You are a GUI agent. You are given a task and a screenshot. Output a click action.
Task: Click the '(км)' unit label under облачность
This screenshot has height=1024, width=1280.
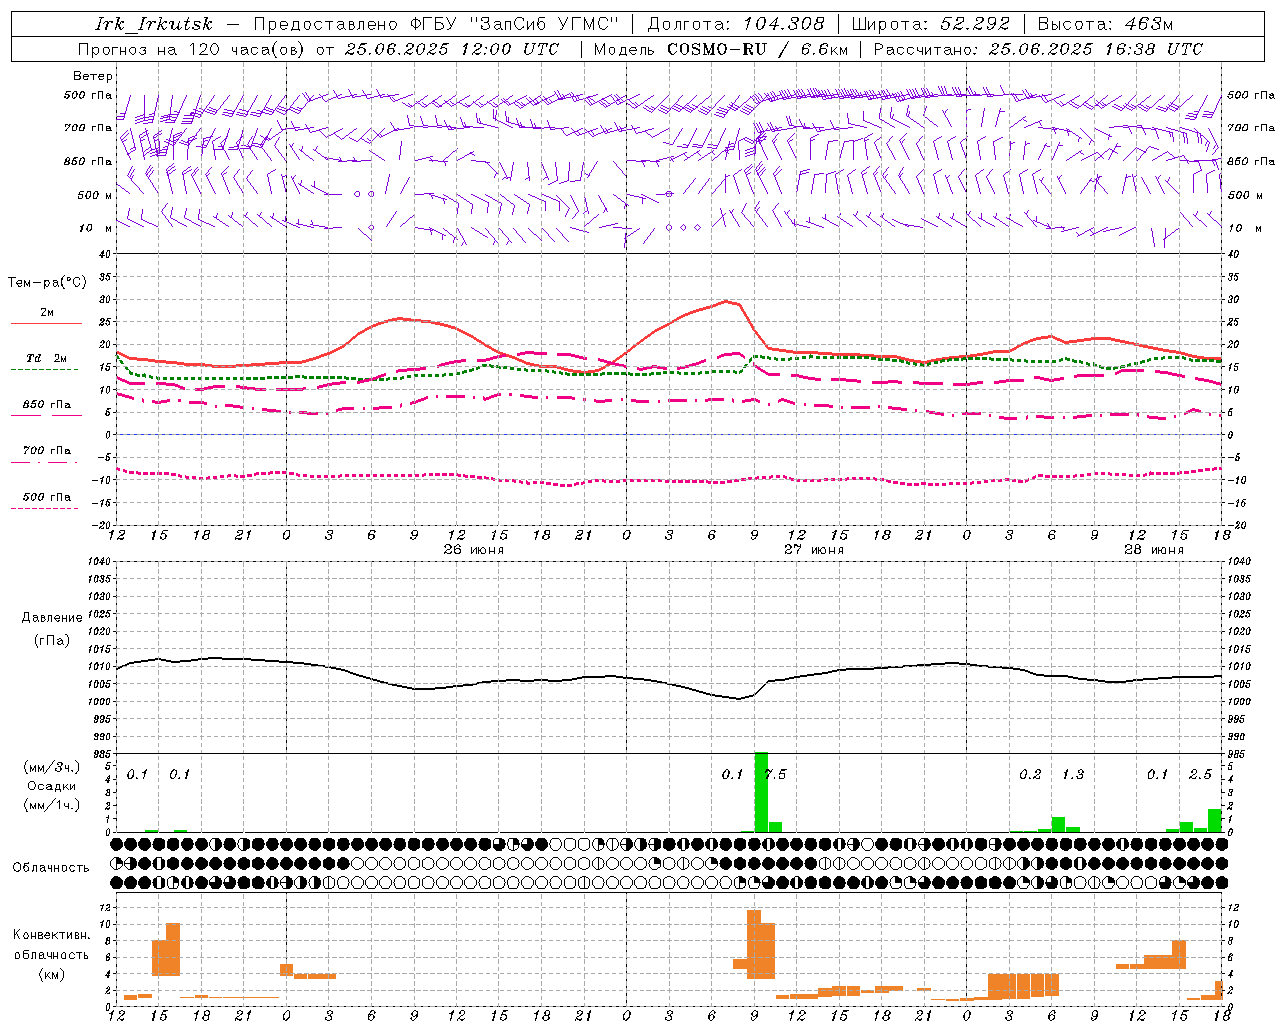pyautogui.click(x=51, y=974)
